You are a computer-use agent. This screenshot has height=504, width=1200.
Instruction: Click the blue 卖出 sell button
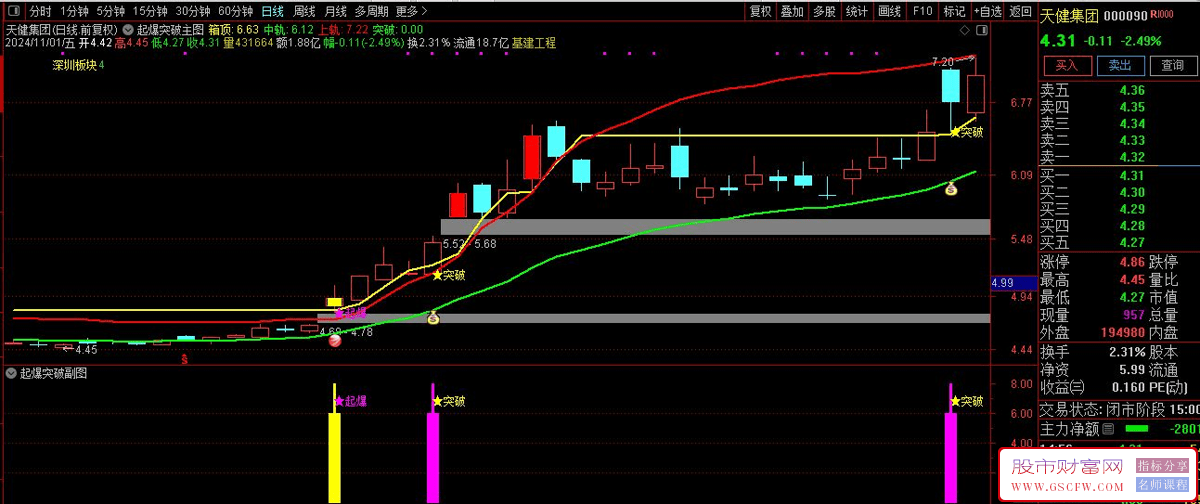click(1120, 66)
